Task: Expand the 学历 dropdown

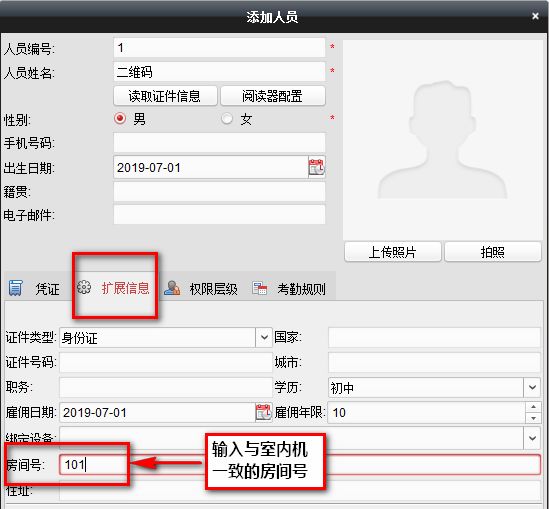Action: tap(532, 387)
